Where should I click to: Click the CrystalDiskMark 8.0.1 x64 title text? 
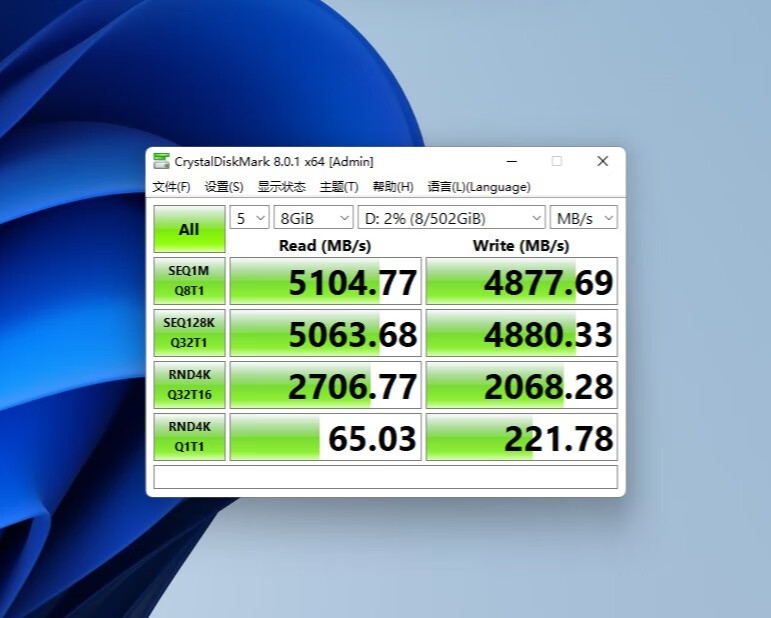pos(274,161)
